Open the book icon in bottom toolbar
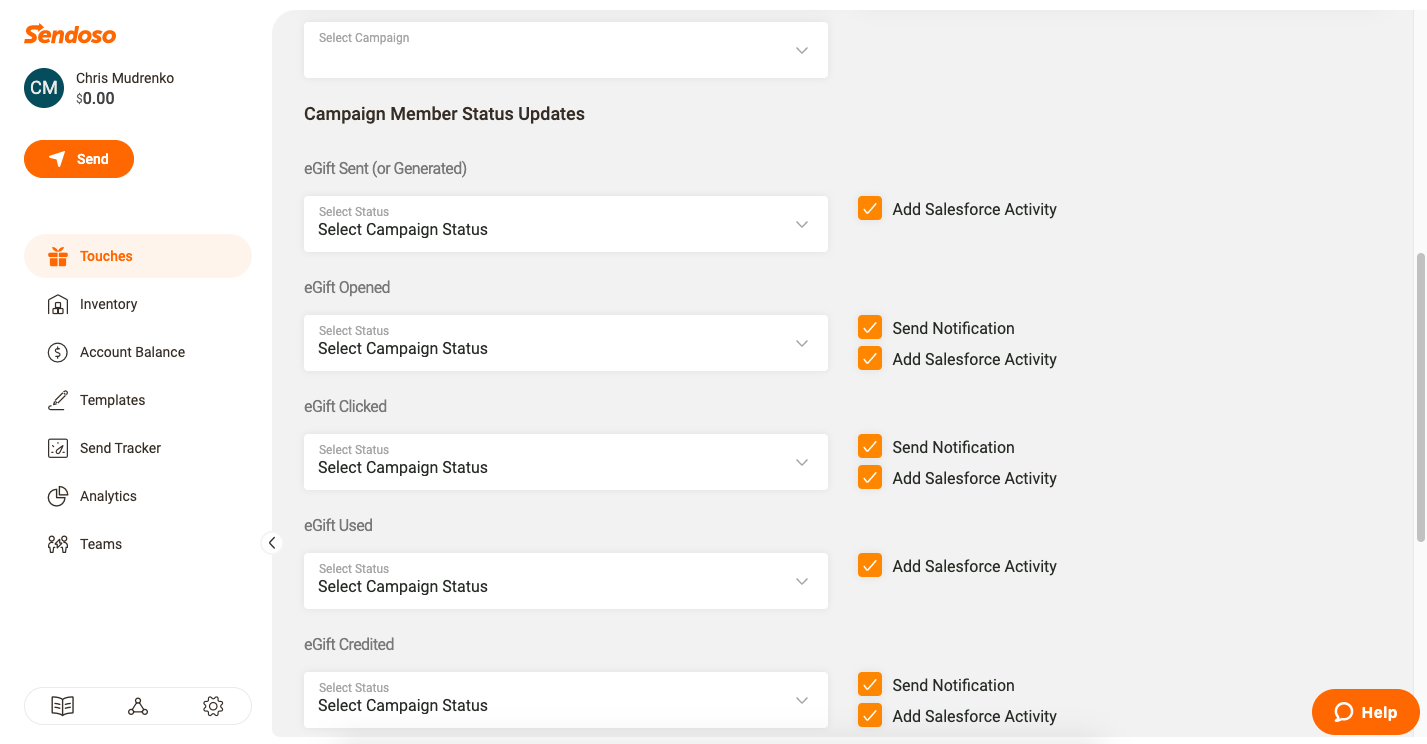1427x744 pixels. [x=63, y=706]
